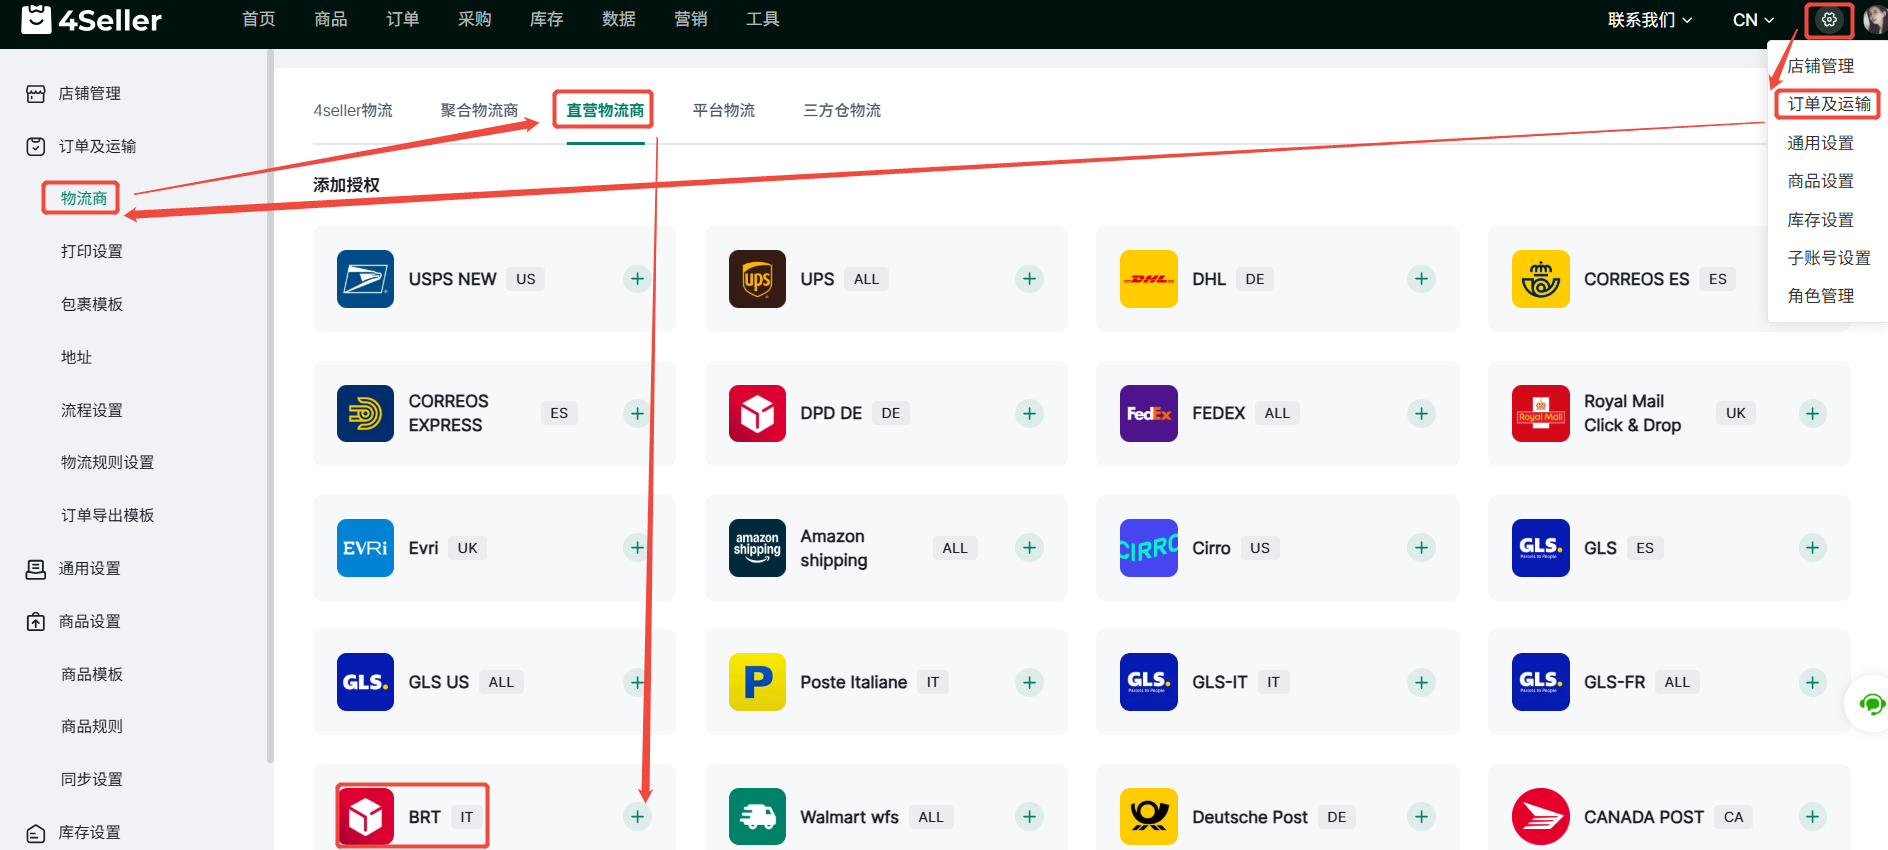Open 工具 in the top menu
This screenshot has width=1888, height=850.
click(763, 19)
